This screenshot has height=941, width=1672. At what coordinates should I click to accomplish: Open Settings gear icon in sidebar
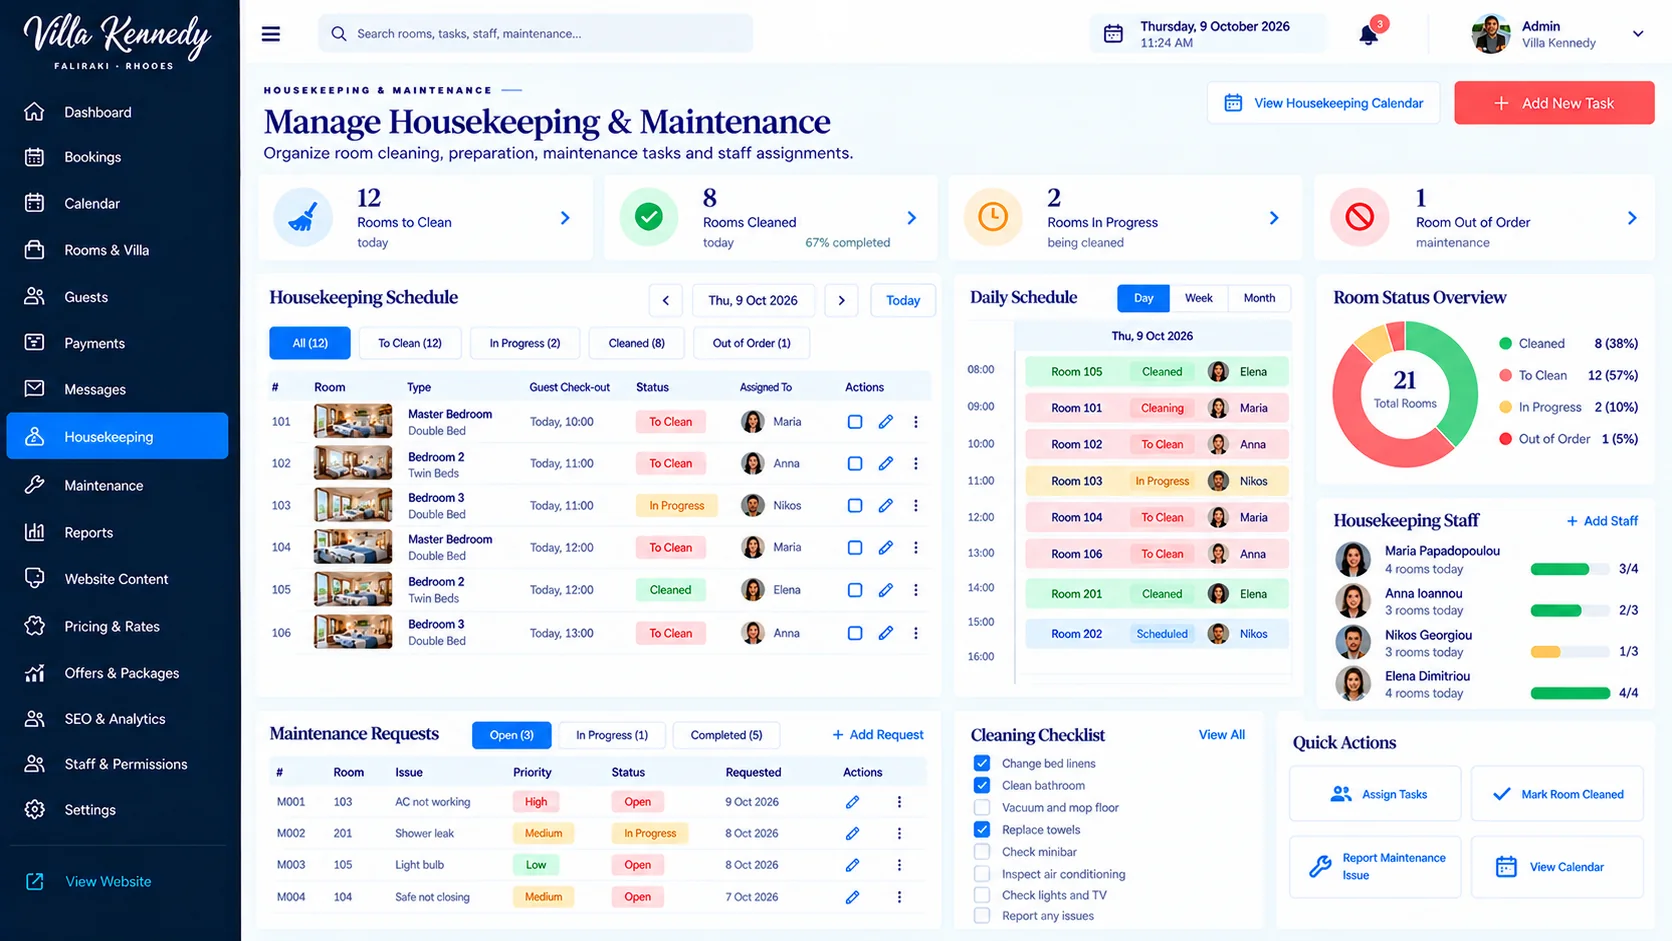(x=35, y=809)
